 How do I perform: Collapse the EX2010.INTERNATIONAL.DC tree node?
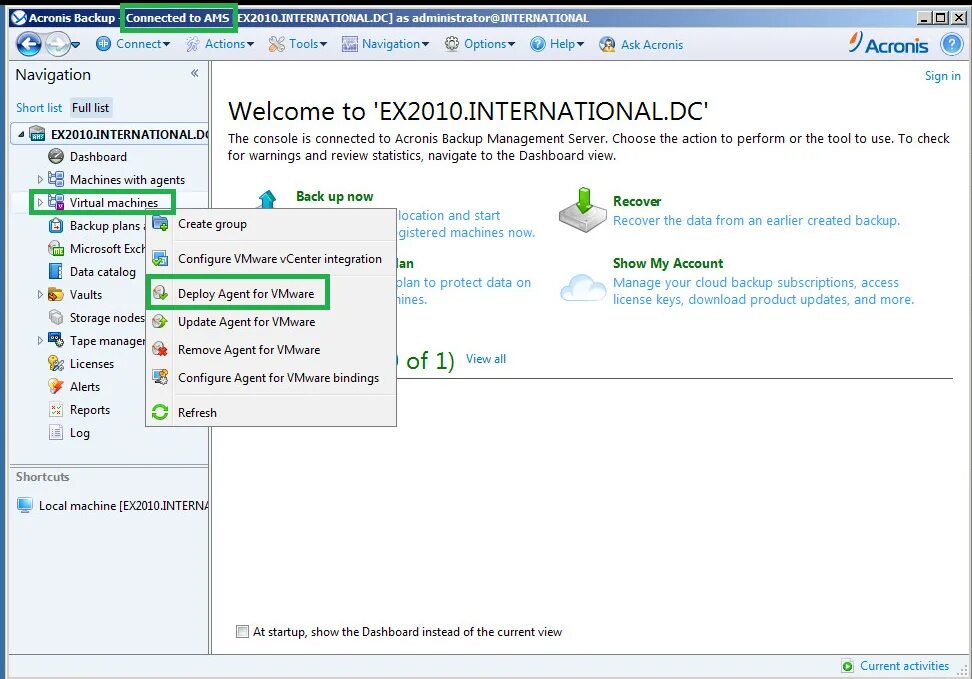[20, 133]
